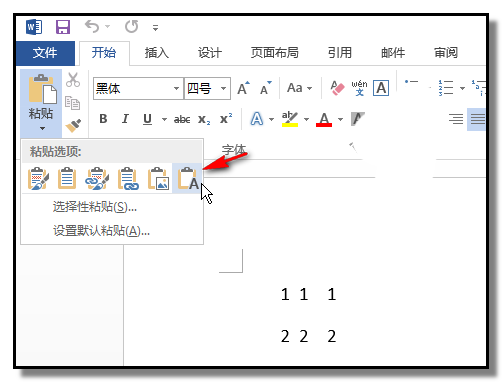Toggle subscript formatting
Screen dimensions: 502x382
click(x=204, y=119)
